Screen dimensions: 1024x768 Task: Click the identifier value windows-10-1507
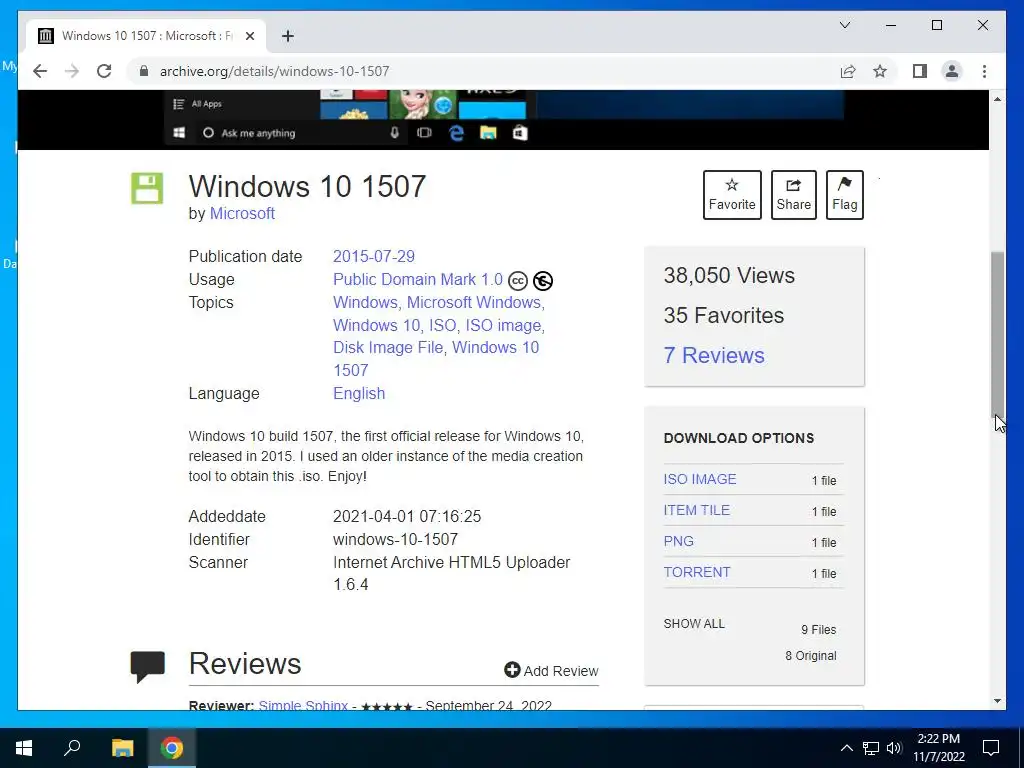[395, 539]
